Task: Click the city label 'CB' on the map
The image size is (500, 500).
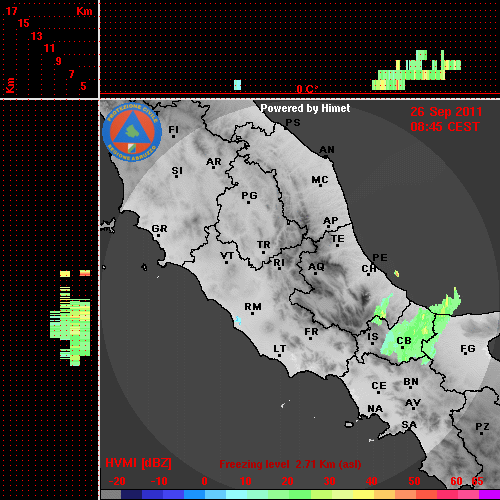Action: (x=404, y=341)
